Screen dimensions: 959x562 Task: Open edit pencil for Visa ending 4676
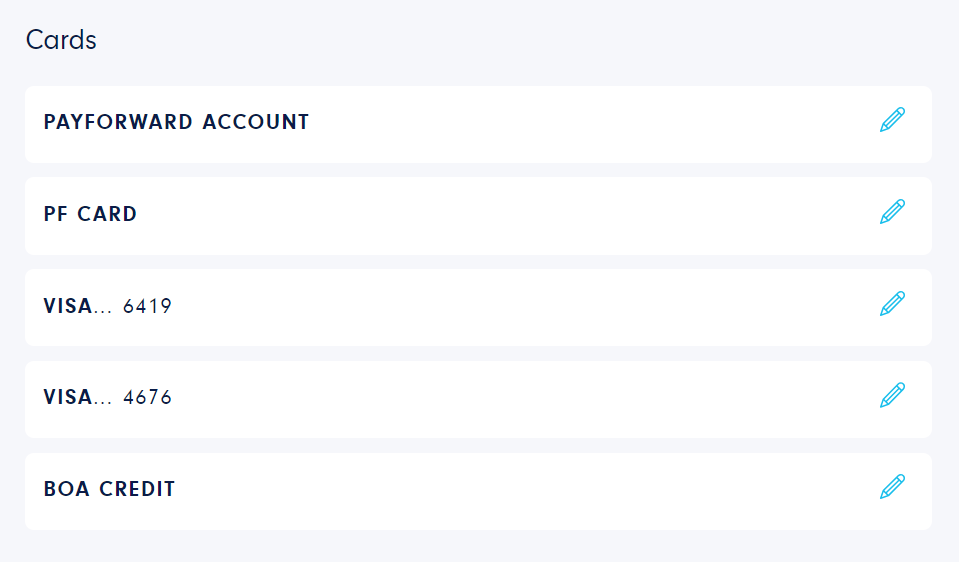click(892, 395)
